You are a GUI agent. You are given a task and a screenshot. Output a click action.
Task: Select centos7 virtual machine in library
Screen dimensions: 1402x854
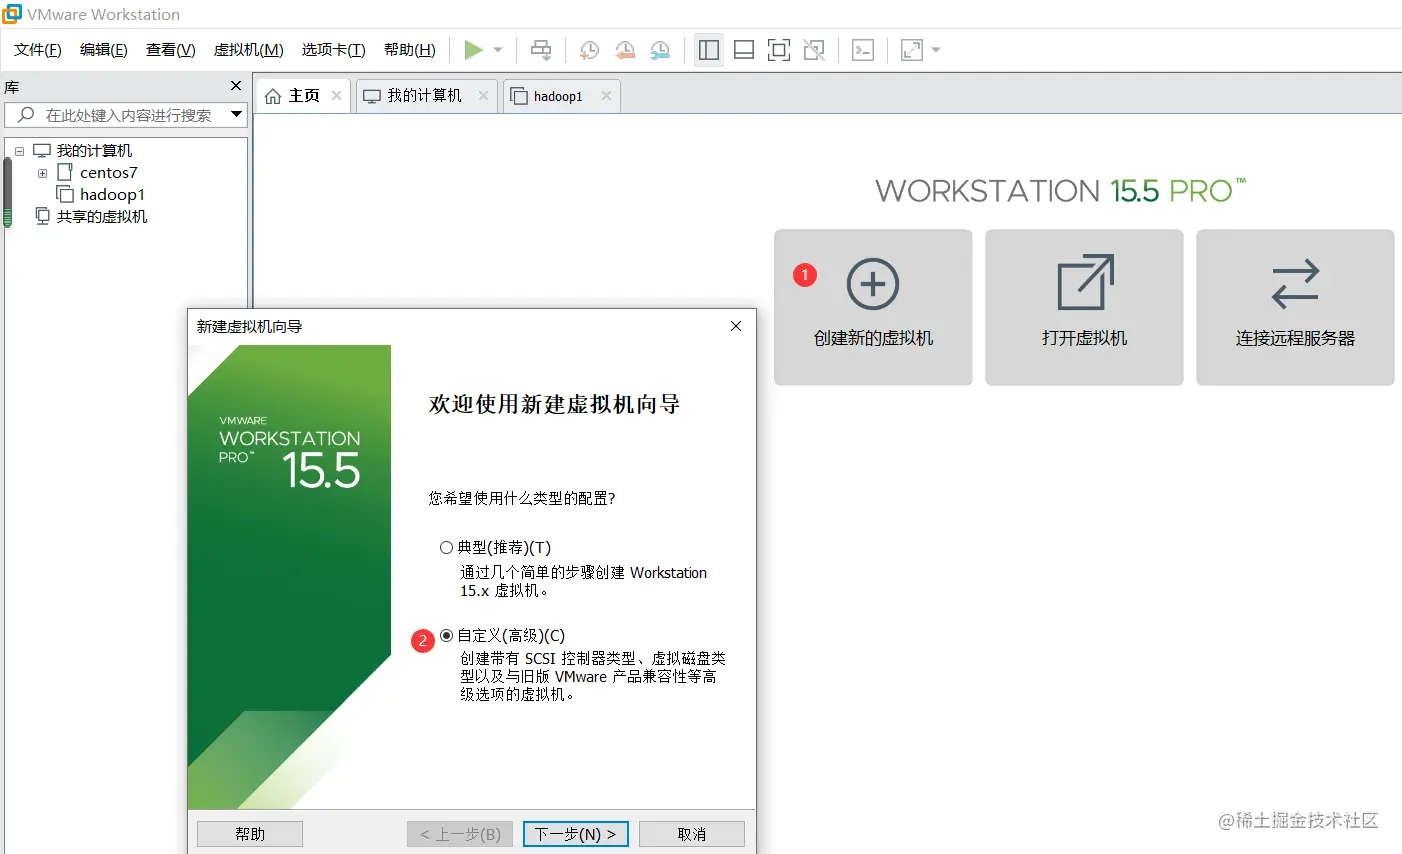[109, 173]
